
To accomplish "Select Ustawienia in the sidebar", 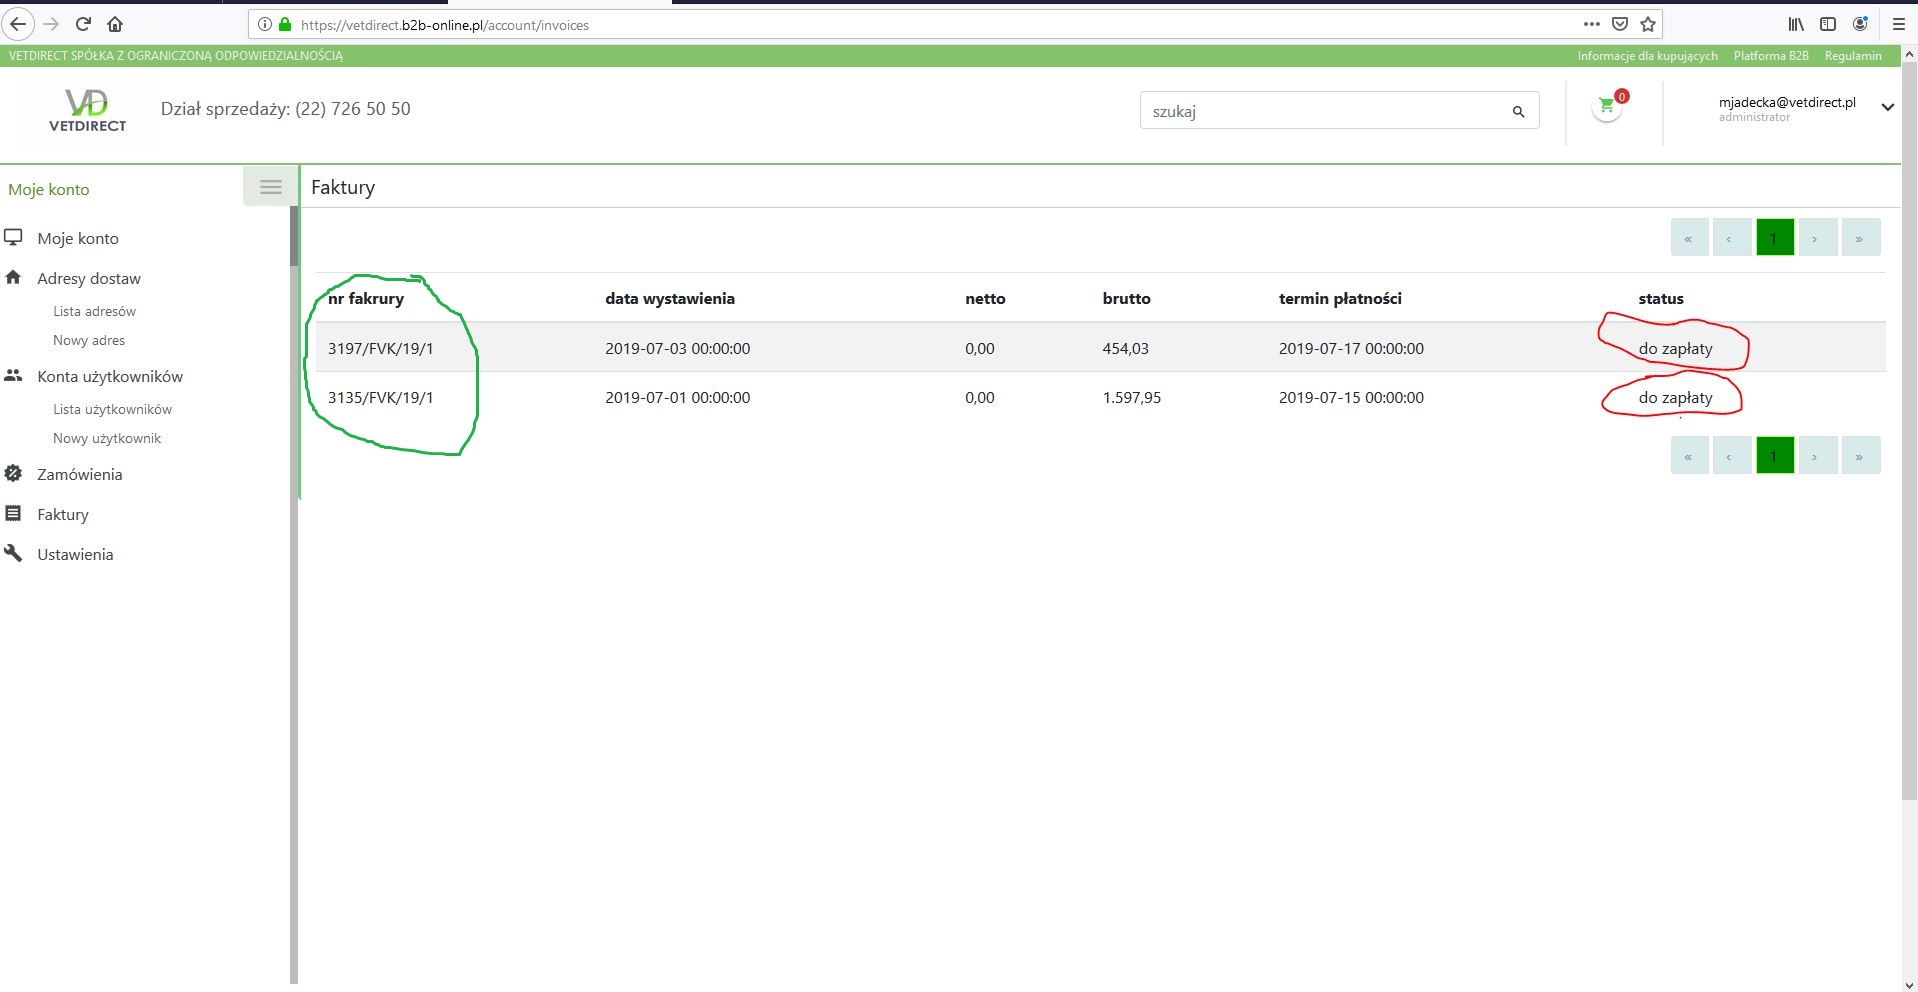I will [75, 554].
